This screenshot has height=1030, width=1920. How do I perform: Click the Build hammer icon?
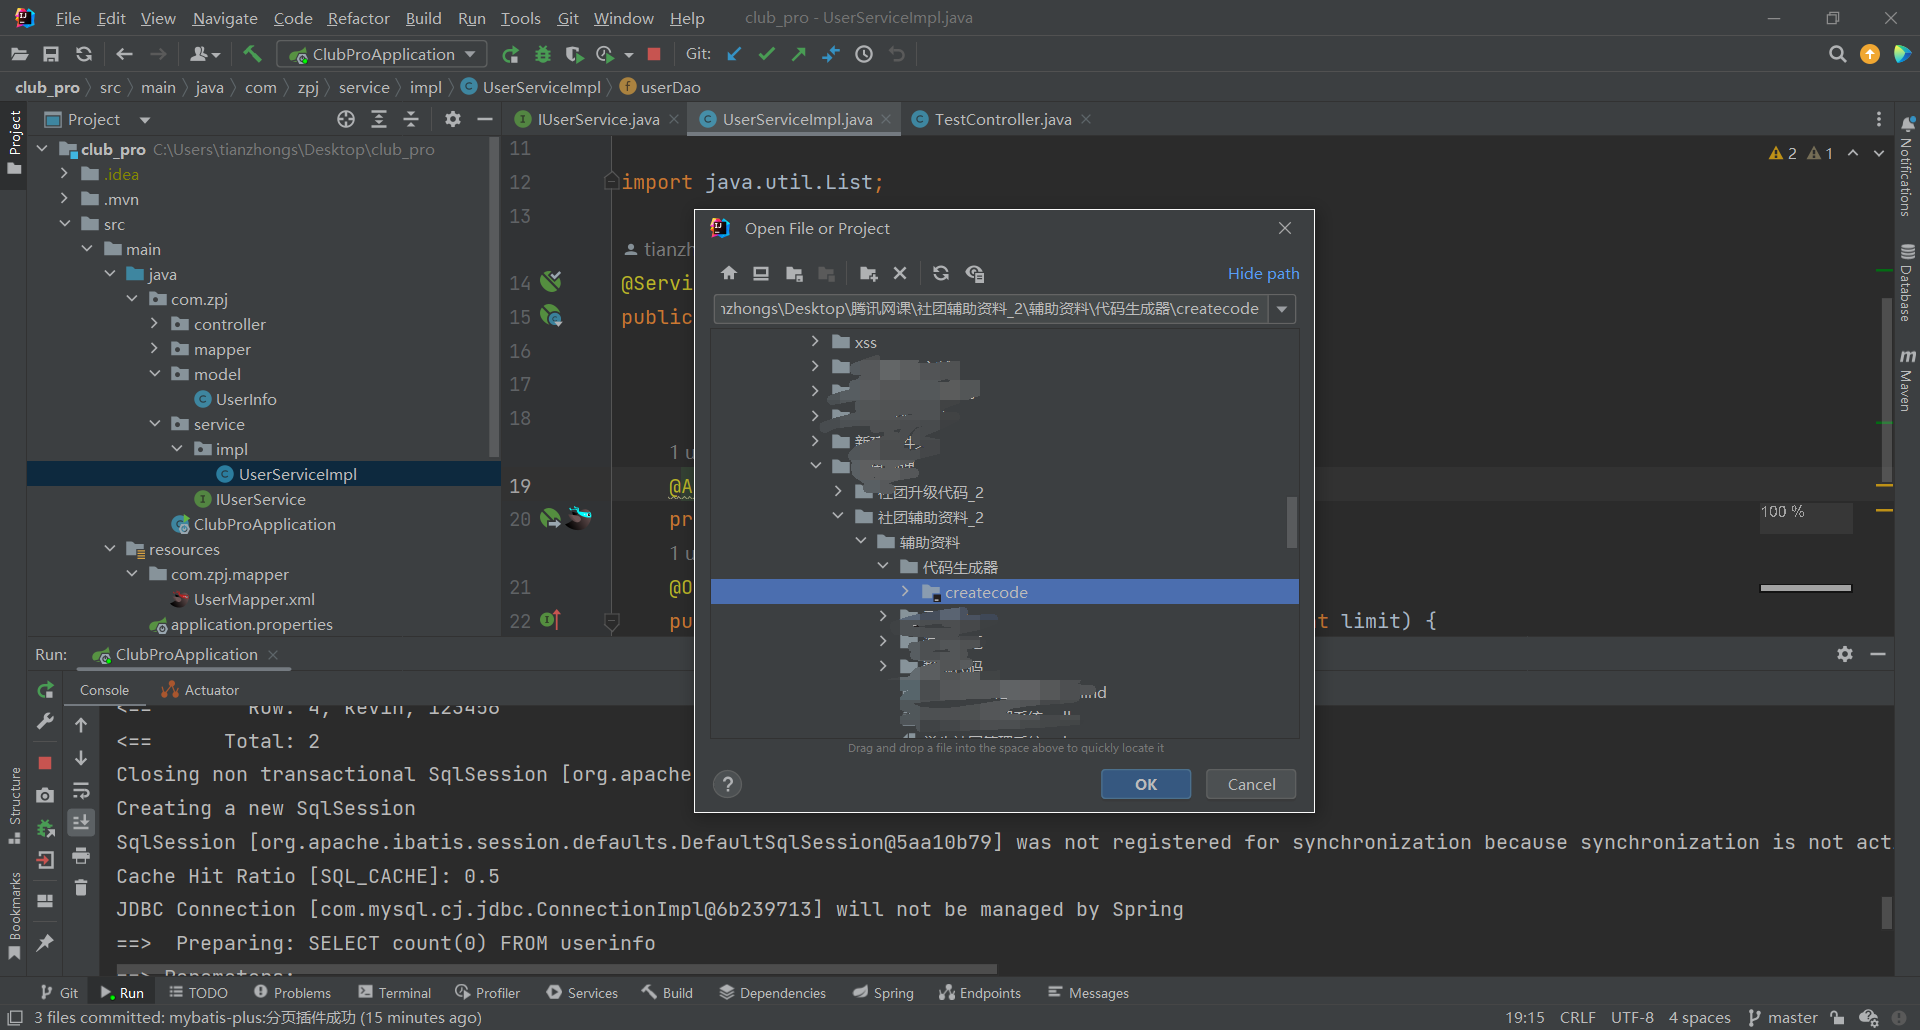(252, 55)
